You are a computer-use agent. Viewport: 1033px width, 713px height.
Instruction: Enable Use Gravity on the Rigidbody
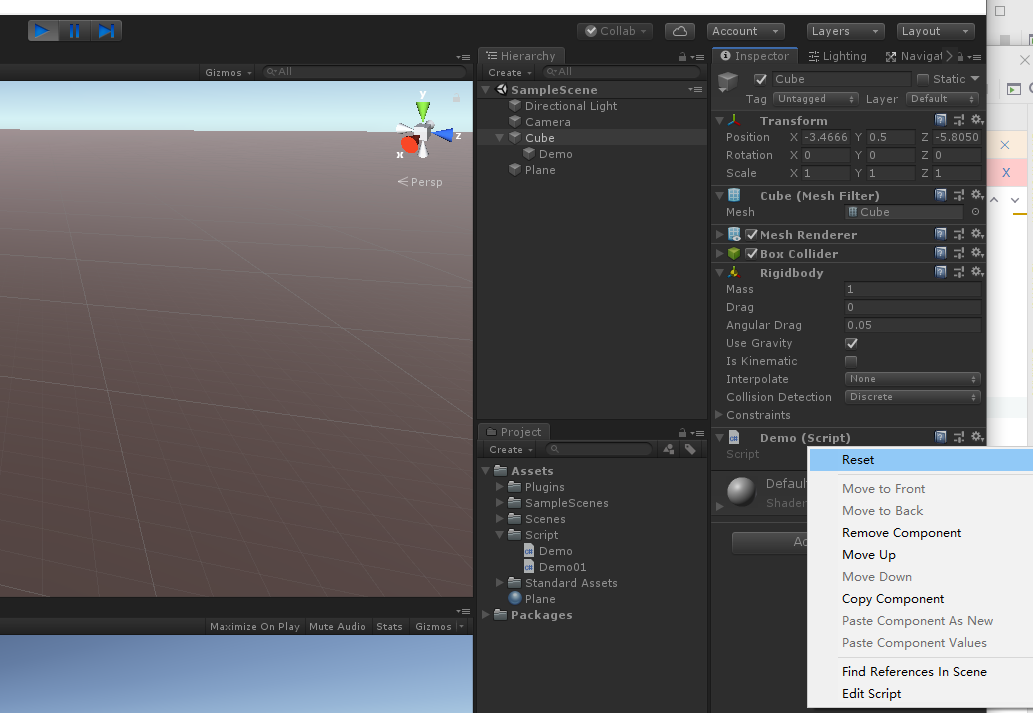(851, 343)
